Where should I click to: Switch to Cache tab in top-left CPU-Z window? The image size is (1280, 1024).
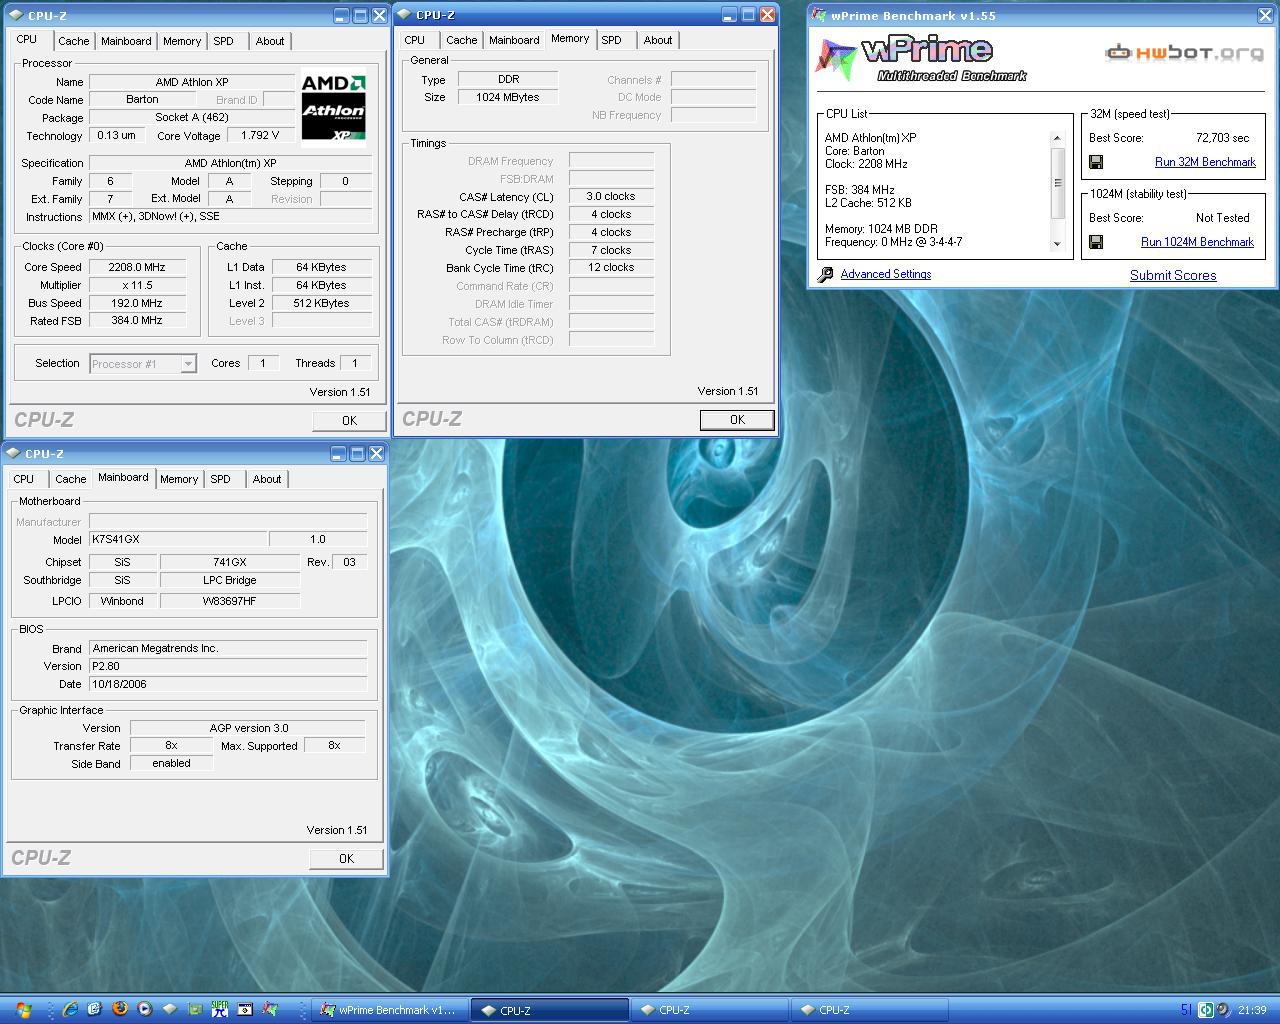pyautogui.click(x=73, y=41)
